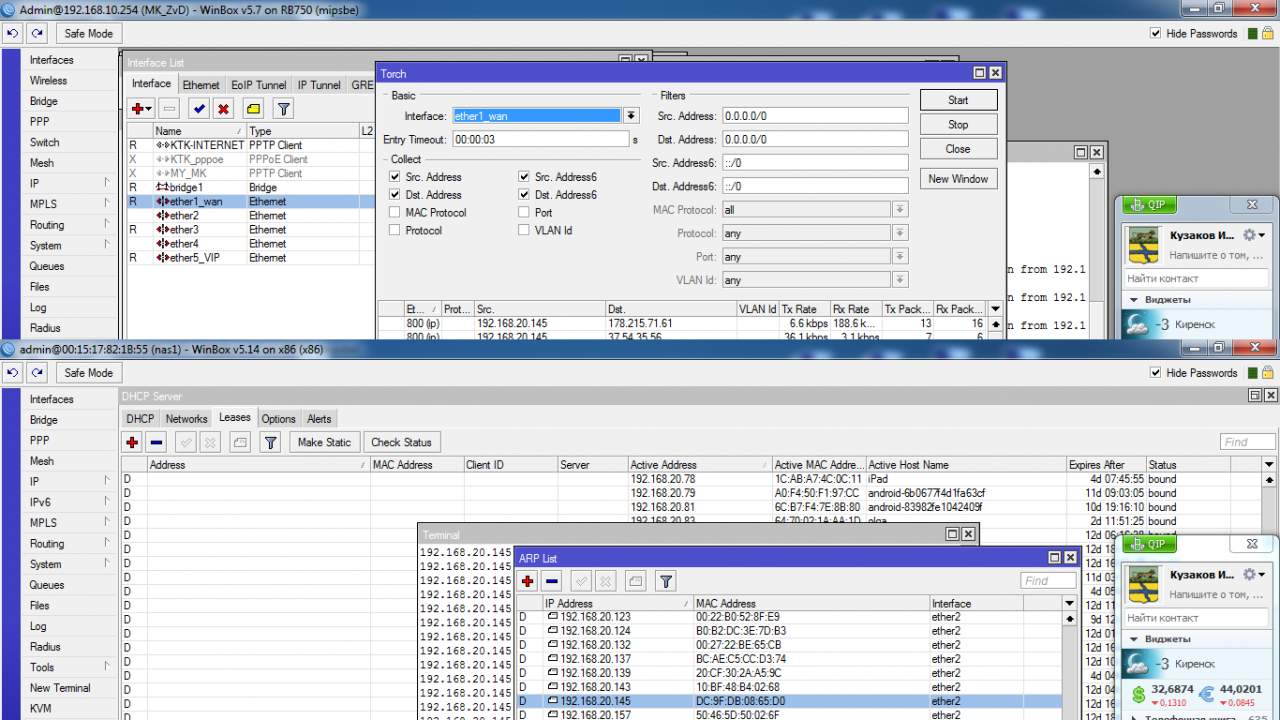Open the column selector dropdown in ARP List

coord(1069,604)
